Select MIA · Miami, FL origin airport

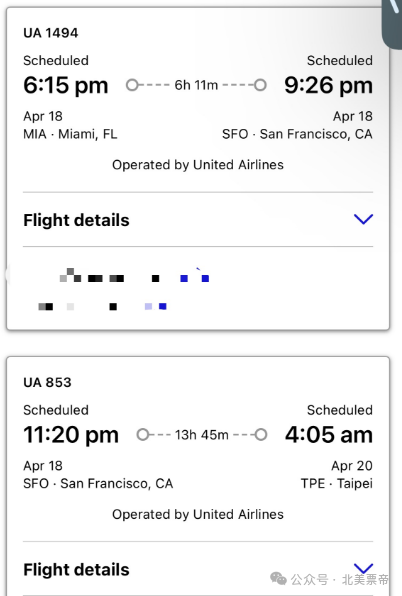pyautogui.click(x=70, y=134)
